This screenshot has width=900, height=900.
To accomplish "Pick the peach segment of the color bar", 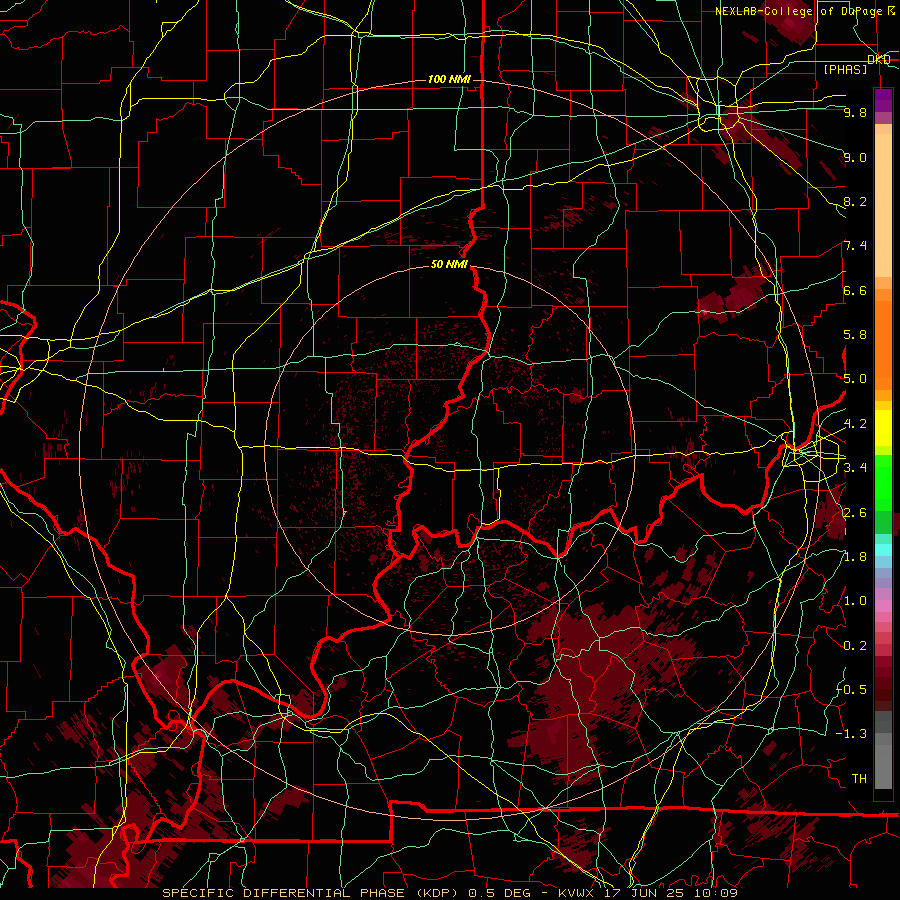I will [x=883, y=205].
